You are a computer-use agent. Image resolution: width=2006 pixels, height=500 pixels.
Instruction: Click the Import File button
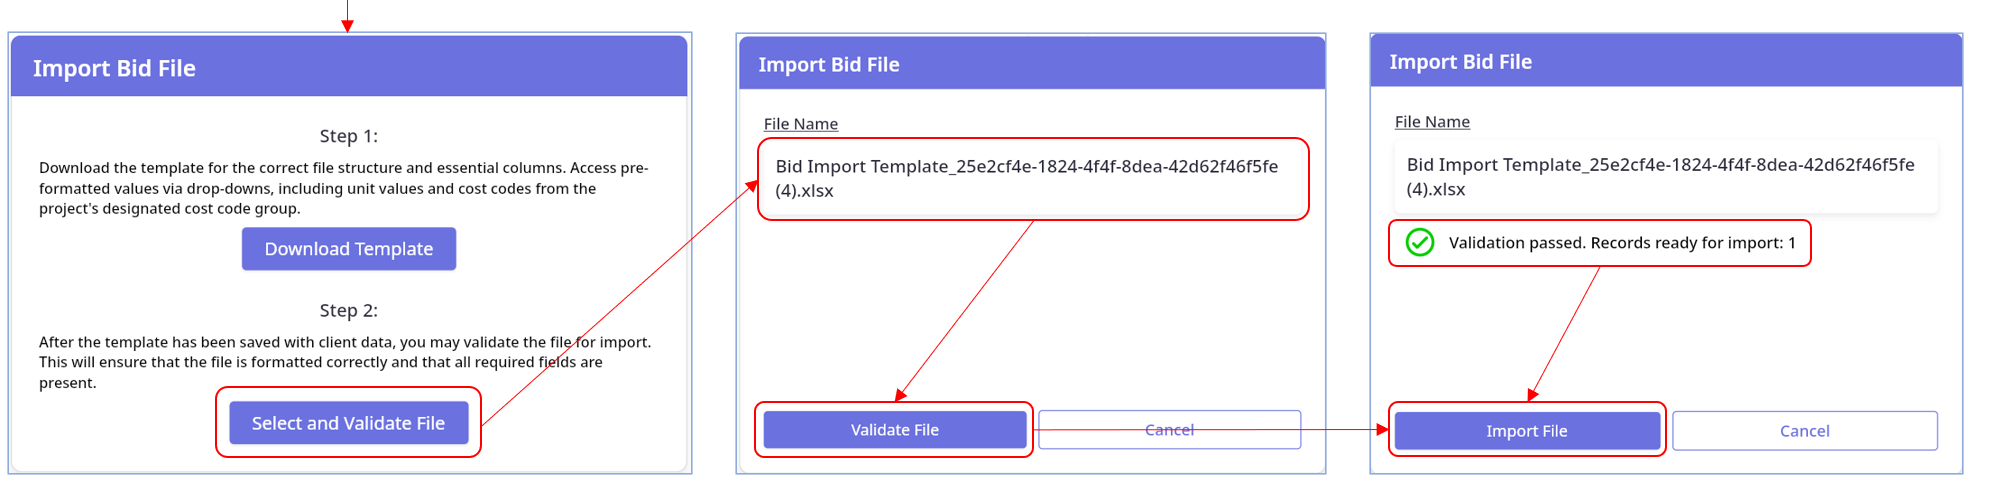tap(1527, 431)
